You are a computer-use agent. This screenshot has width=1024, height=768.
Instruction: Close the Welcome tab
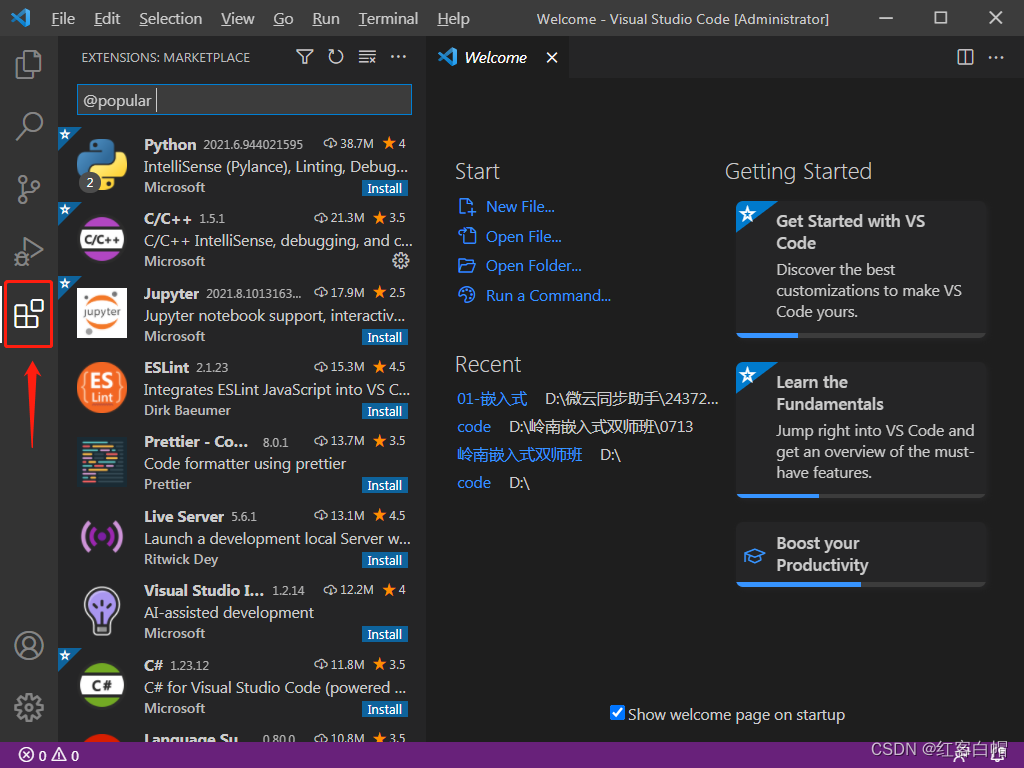click(552, 57)
